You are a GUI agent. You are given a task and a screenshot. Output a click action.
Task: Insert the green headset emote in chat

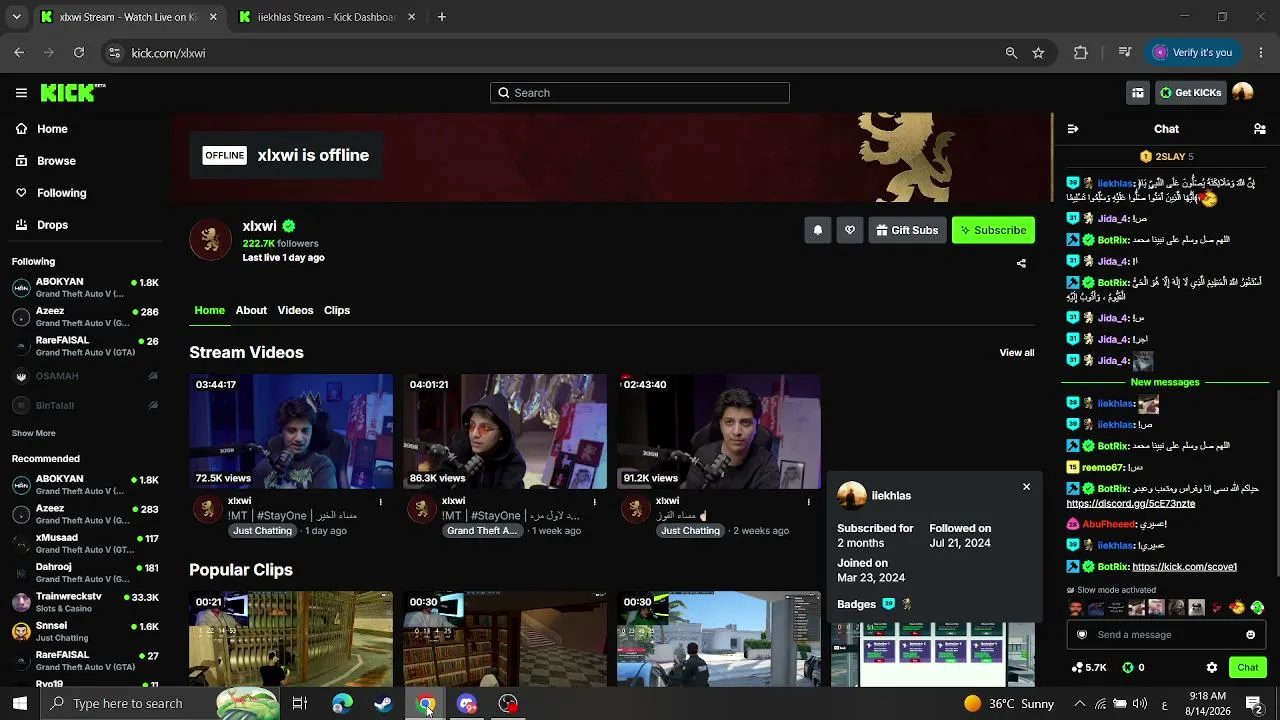pos(1257,608)
